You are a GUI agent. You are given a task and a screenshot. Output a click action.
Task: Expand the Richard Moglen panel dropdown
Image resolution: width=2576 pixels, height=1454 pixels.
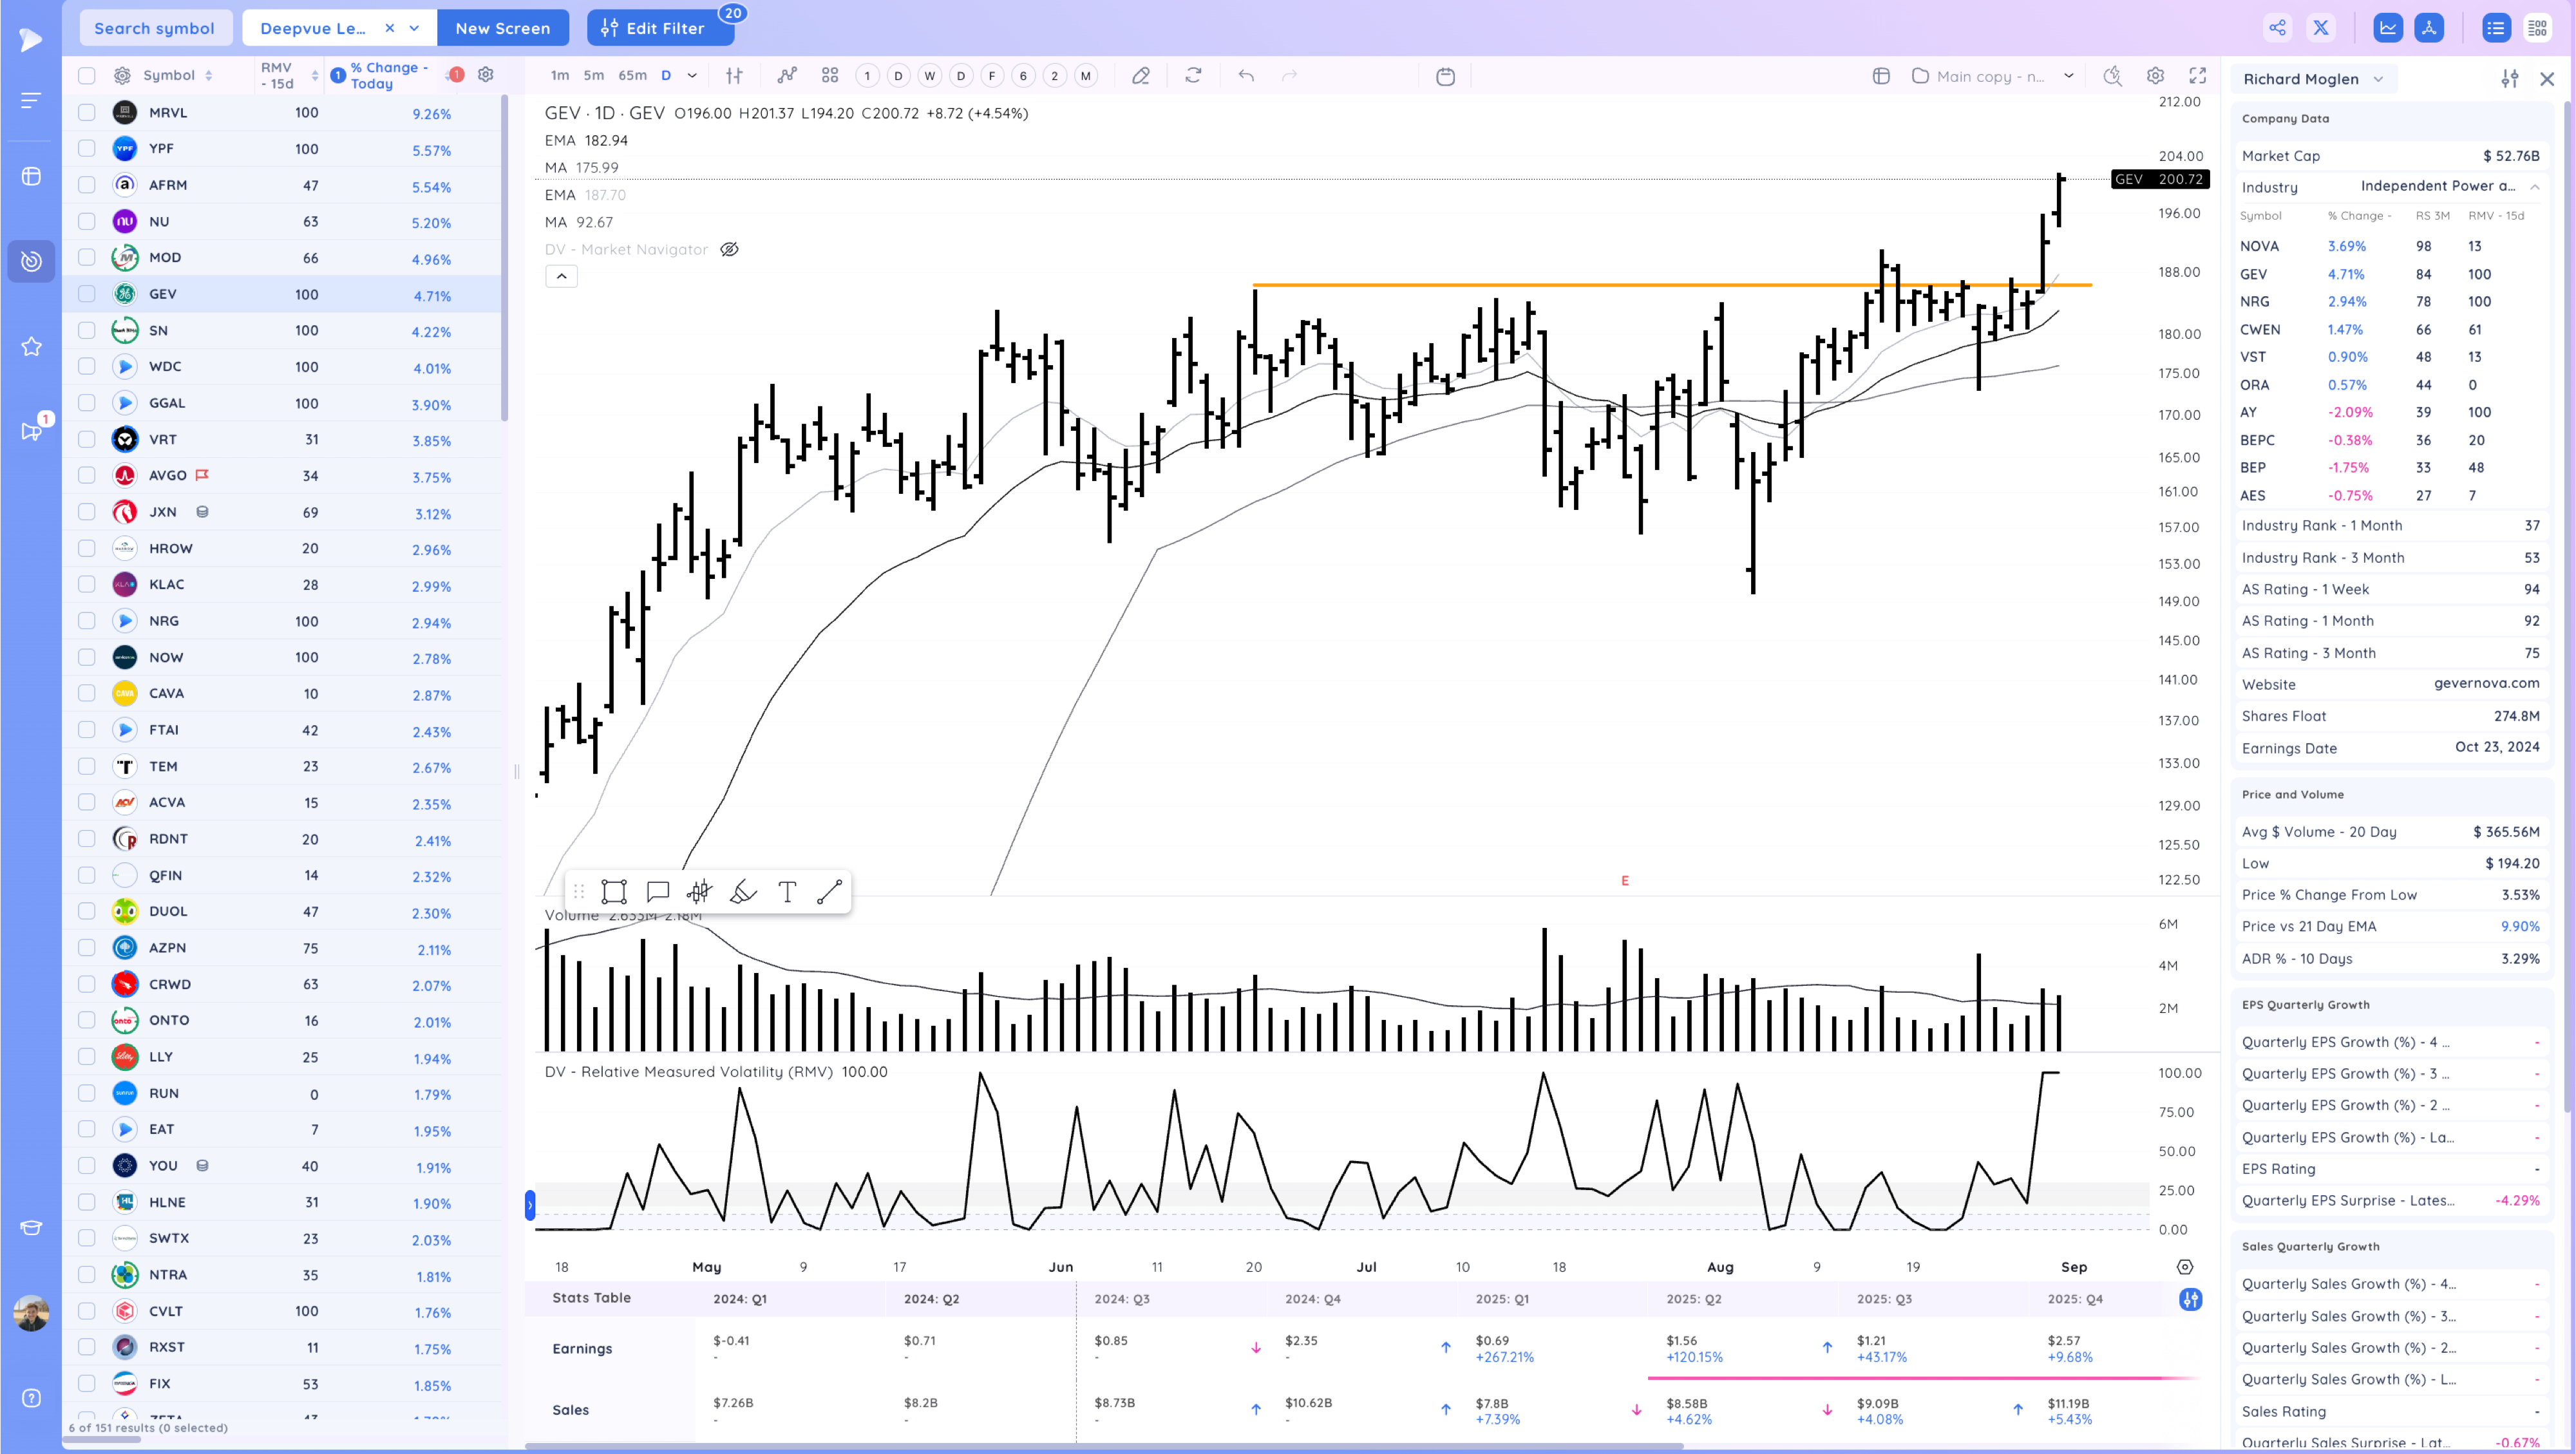click(2378, 79)
